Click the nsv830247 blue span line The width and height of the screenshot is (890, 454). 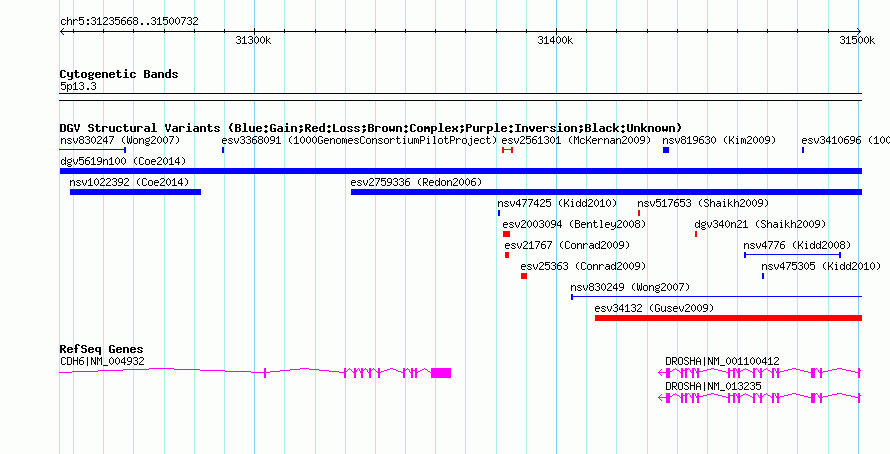tap(93, 150)
